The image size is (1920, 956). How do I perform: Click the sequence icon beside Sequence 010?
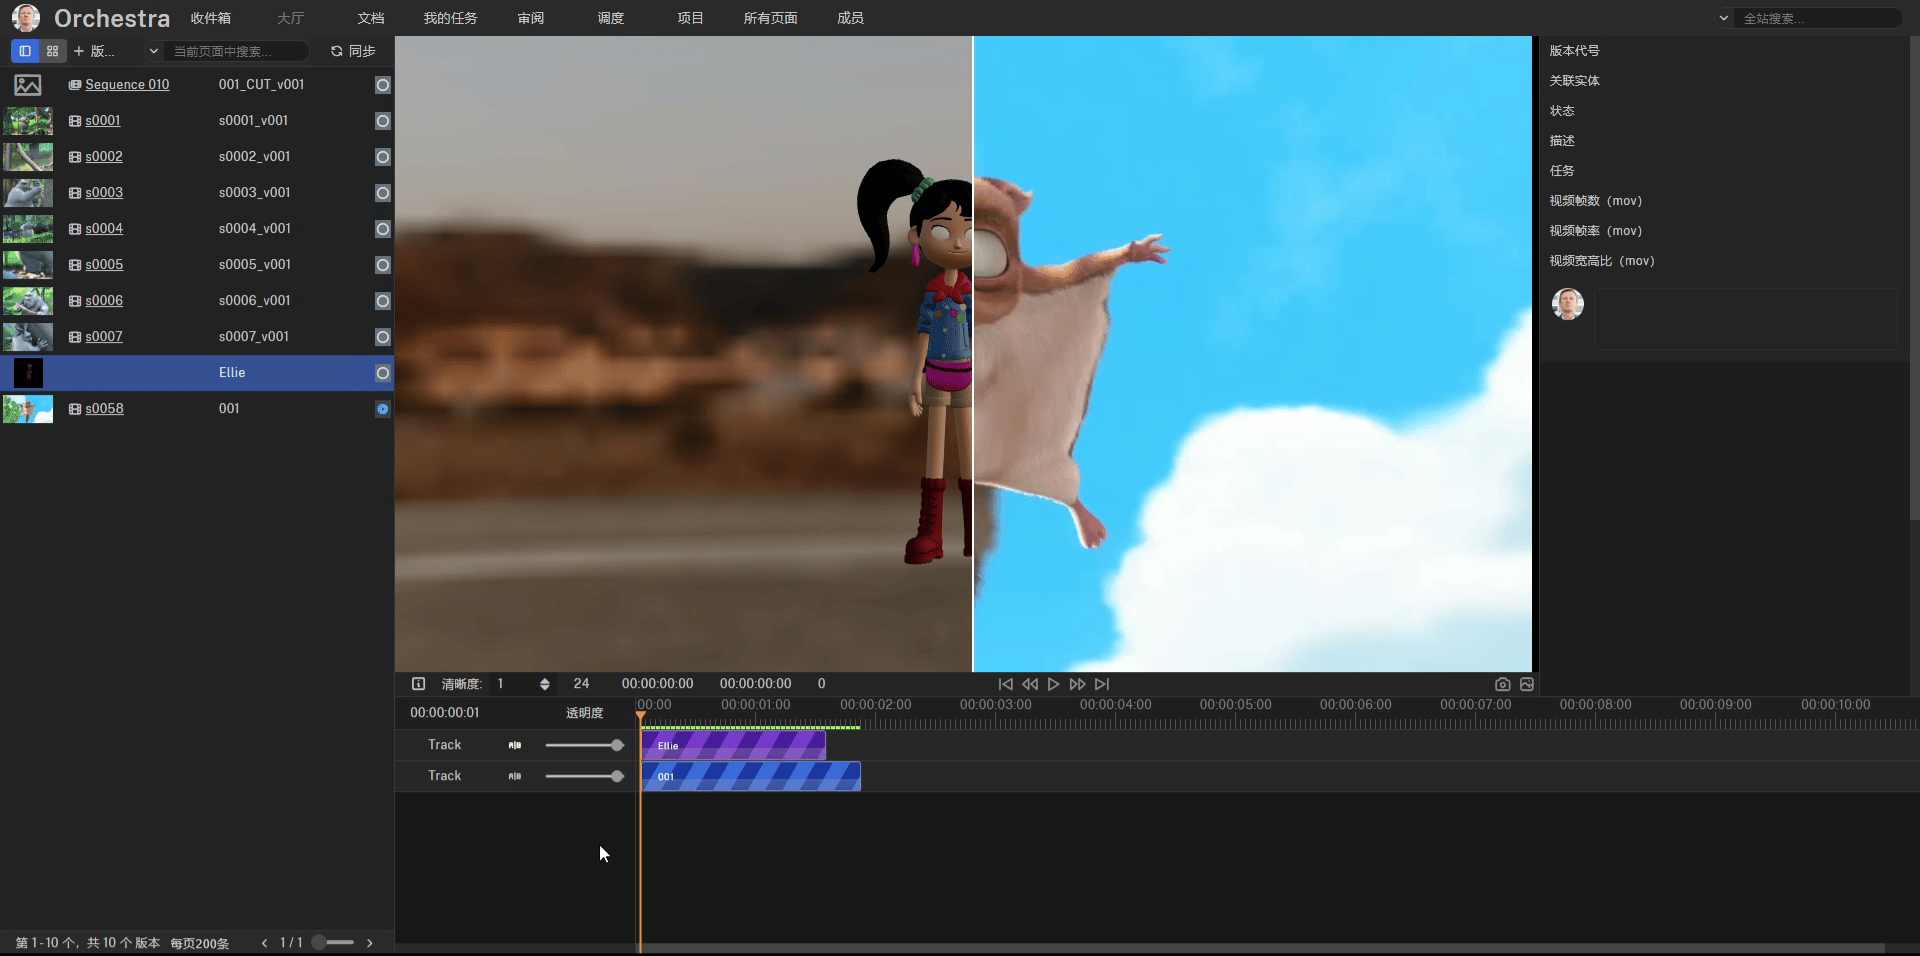click(x=75, y=85)
